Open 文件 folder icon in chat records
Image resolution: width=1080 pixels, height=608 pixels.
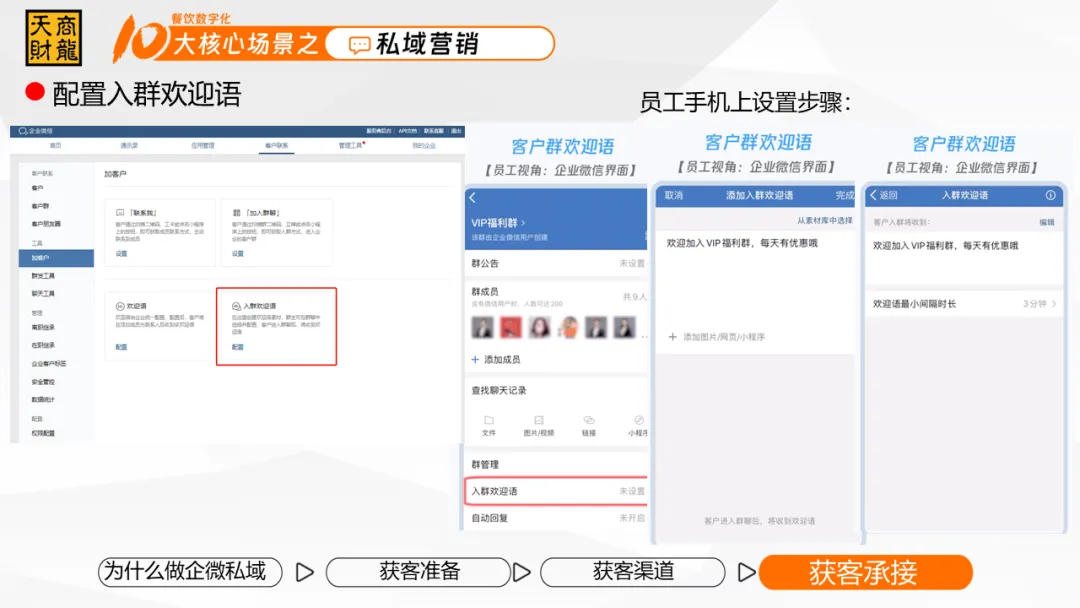click(488, 420)
